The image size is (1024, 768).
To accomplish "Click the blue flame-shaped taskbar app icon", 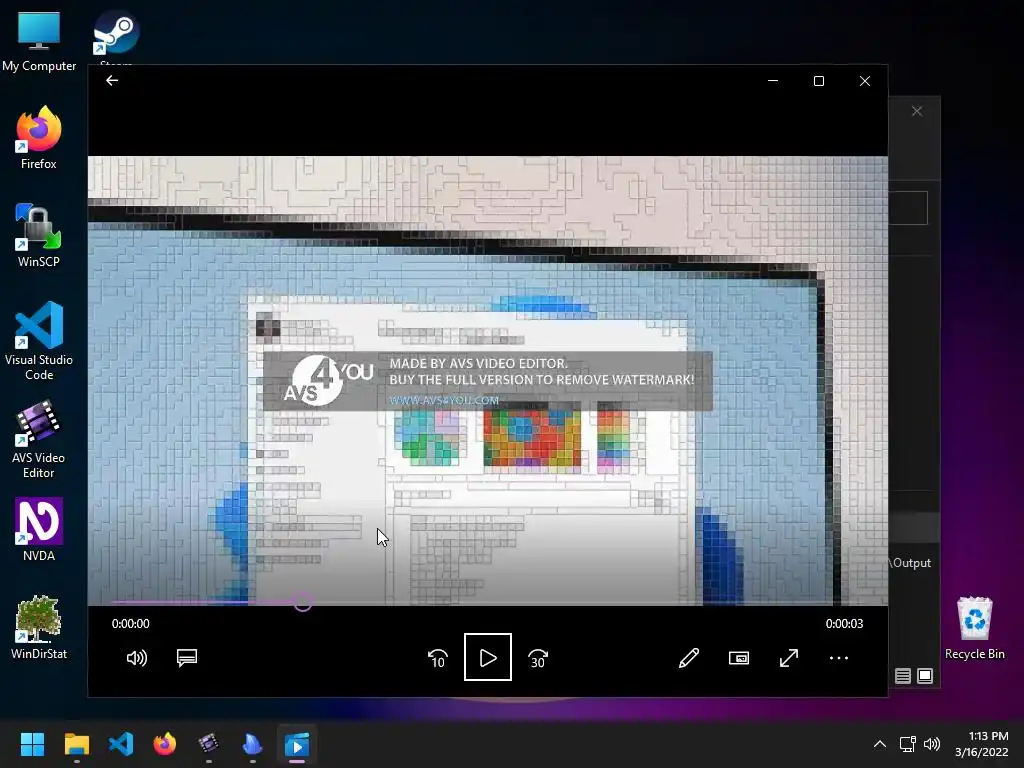I will point(253,744).
